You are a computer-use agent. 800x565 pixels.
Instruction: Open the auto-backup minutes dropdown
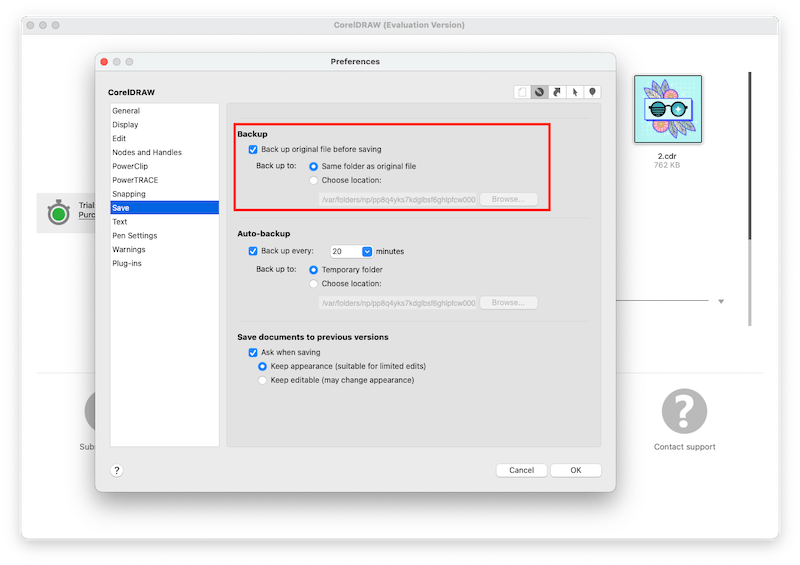[x=367, y=251]
